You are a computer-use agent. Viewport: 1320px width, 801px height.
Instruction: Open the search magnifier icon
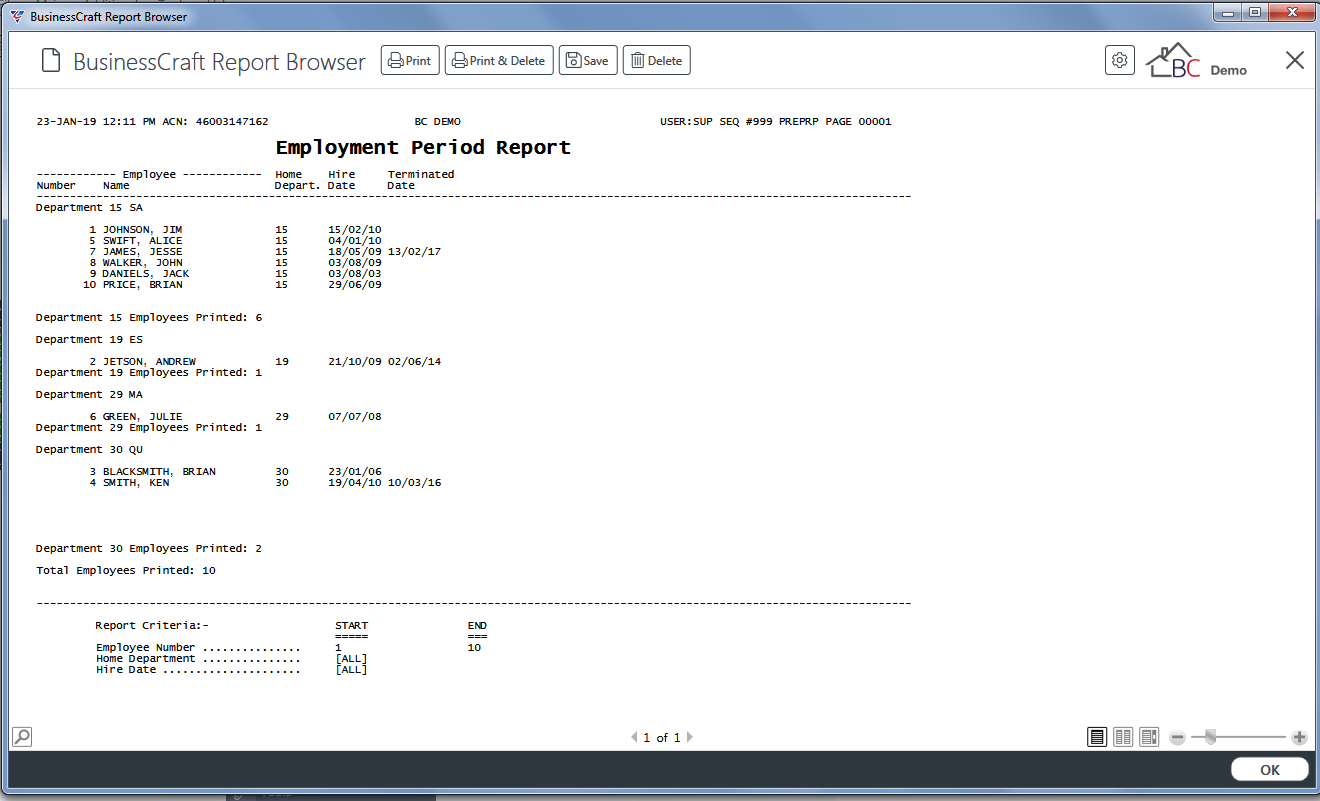tap(21, 737)
